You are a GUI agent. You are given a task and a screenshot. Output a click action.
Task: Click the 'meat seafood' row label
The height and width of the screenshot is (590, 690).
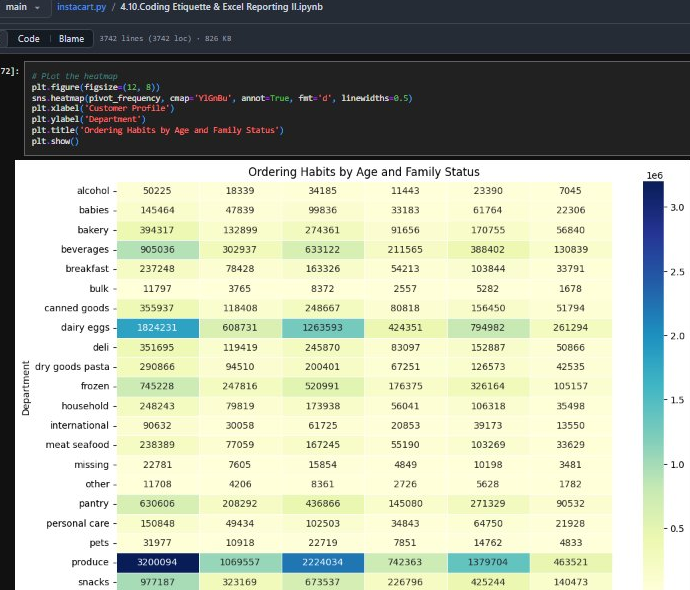click(77, 445)
